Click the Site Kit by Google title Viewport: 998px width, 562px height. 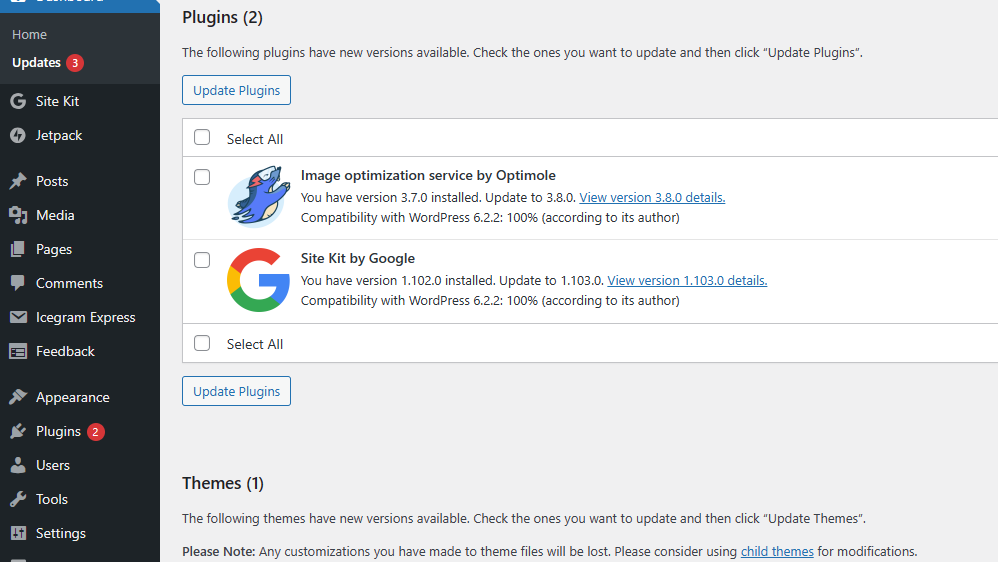point(358,258)
